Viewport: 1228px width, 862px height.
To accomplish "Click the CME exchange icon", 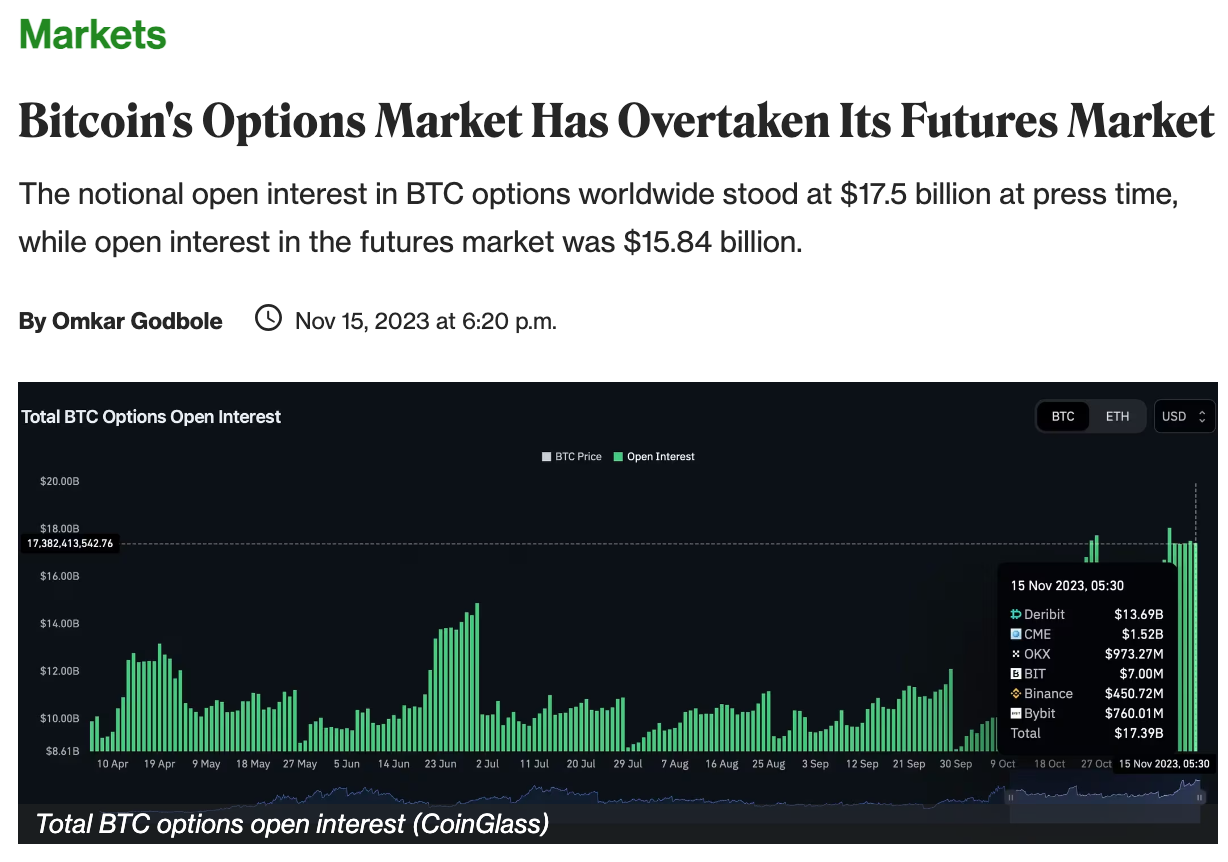I will [1016, 634].
